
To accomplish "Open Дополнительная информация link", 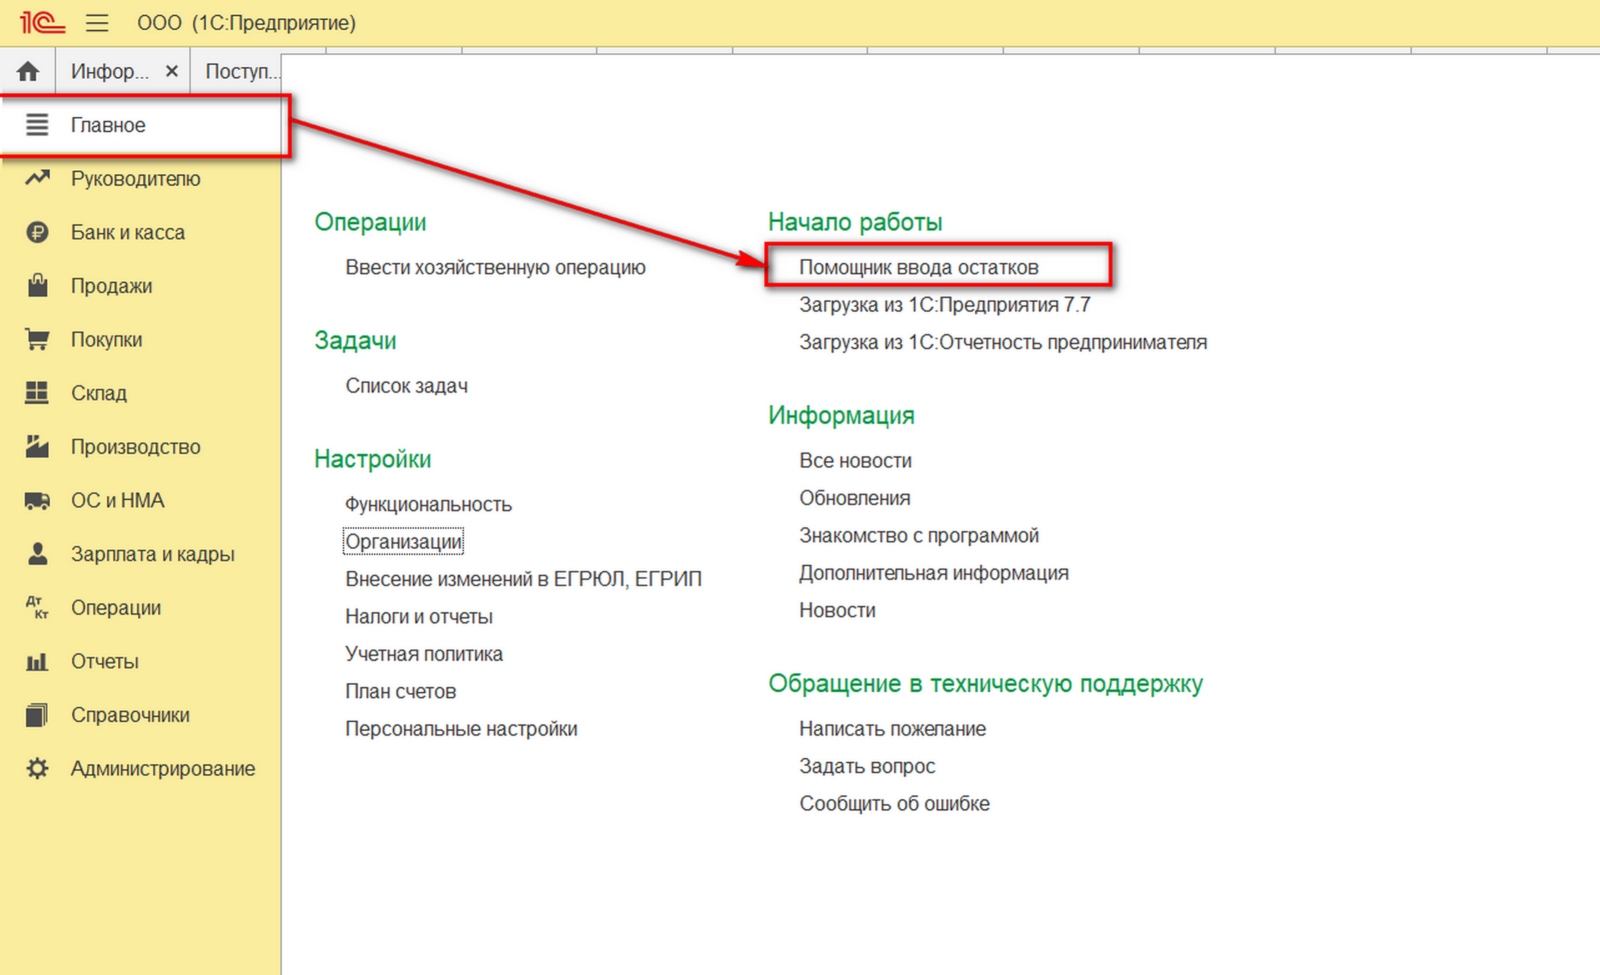I will 934,573.
